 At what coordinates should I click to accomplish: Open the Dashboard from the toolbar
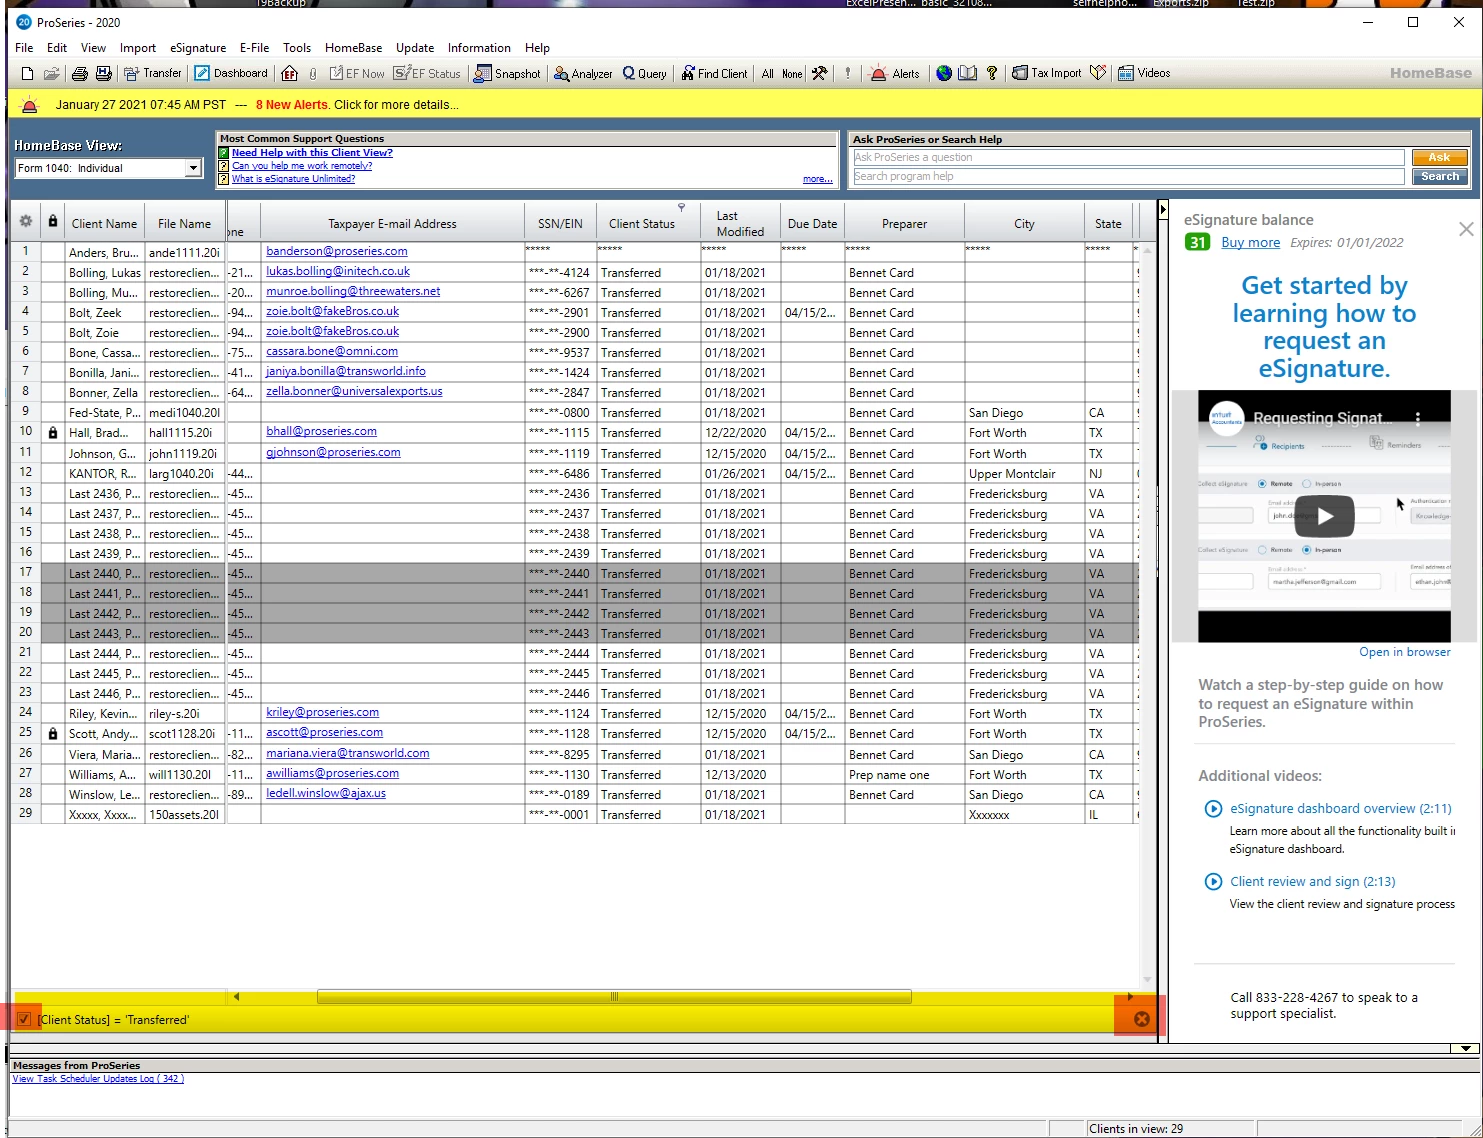pyautogui.click(x=231, y=73)
